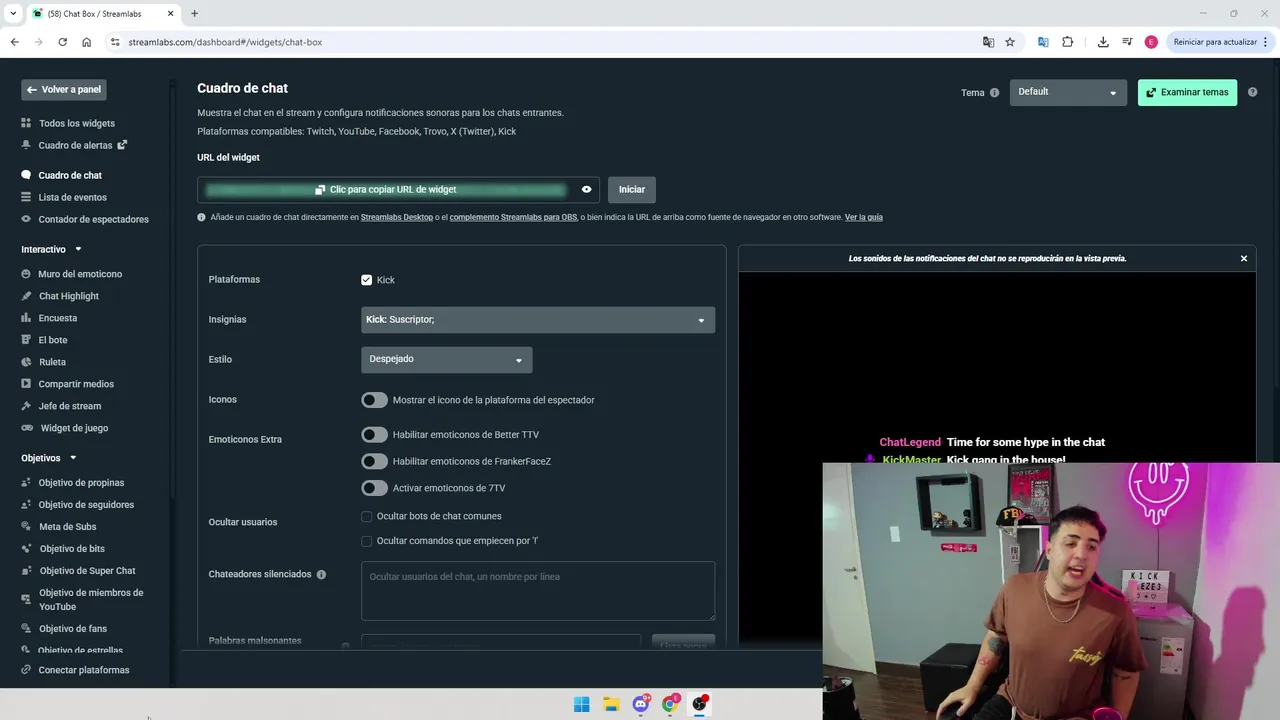Bookmark this page with star icon
This screenshot has height=720, width=1280.
tap(1010, 42)
